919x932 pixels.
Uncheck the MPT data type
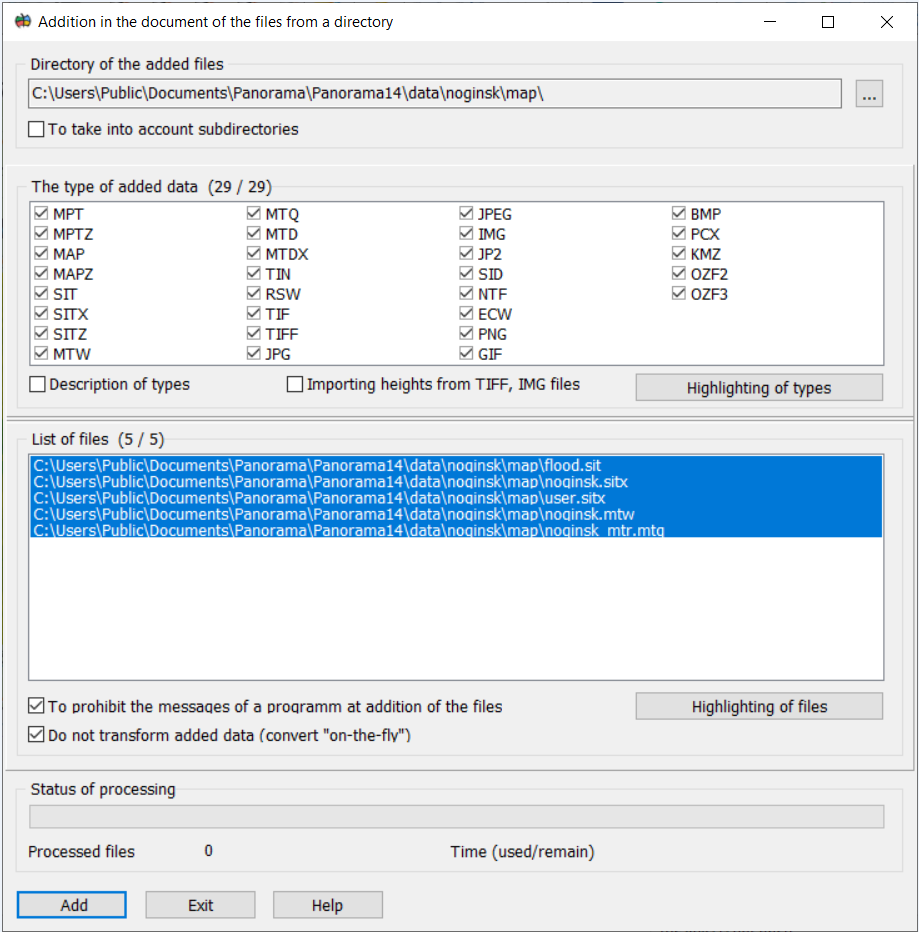41,214
